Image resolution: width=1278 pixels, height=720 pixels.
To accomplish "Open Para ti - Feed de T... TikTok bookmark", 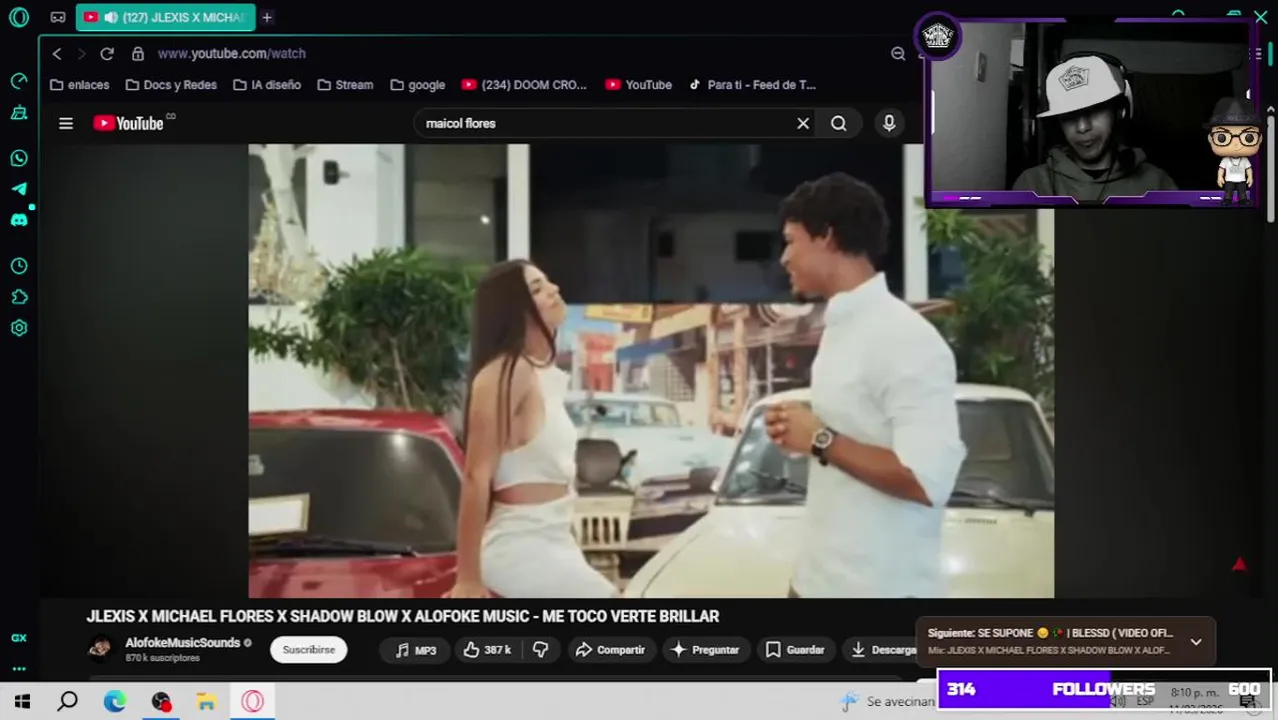I will coord(751,85).
